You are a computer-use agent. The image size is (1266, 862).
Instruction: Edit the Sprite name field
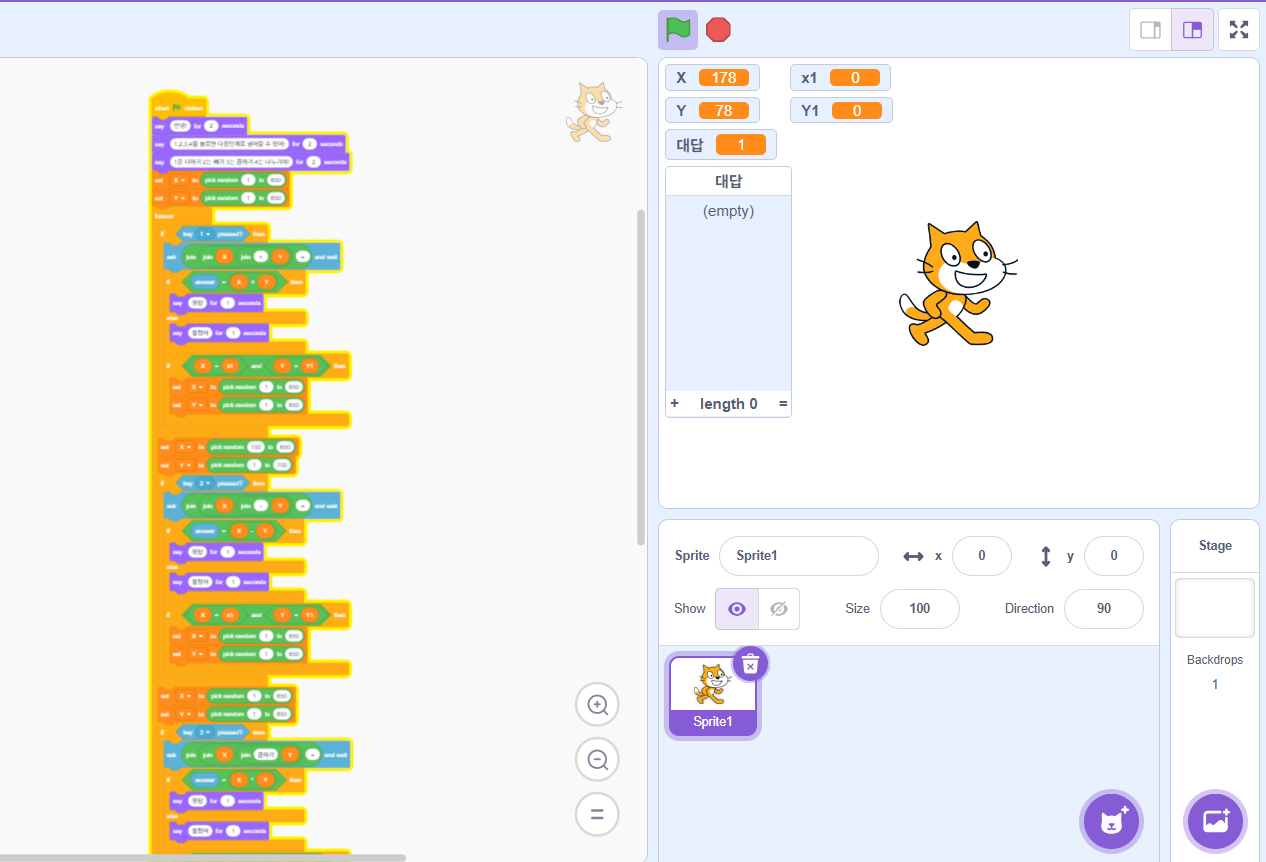tap(798, 556)
